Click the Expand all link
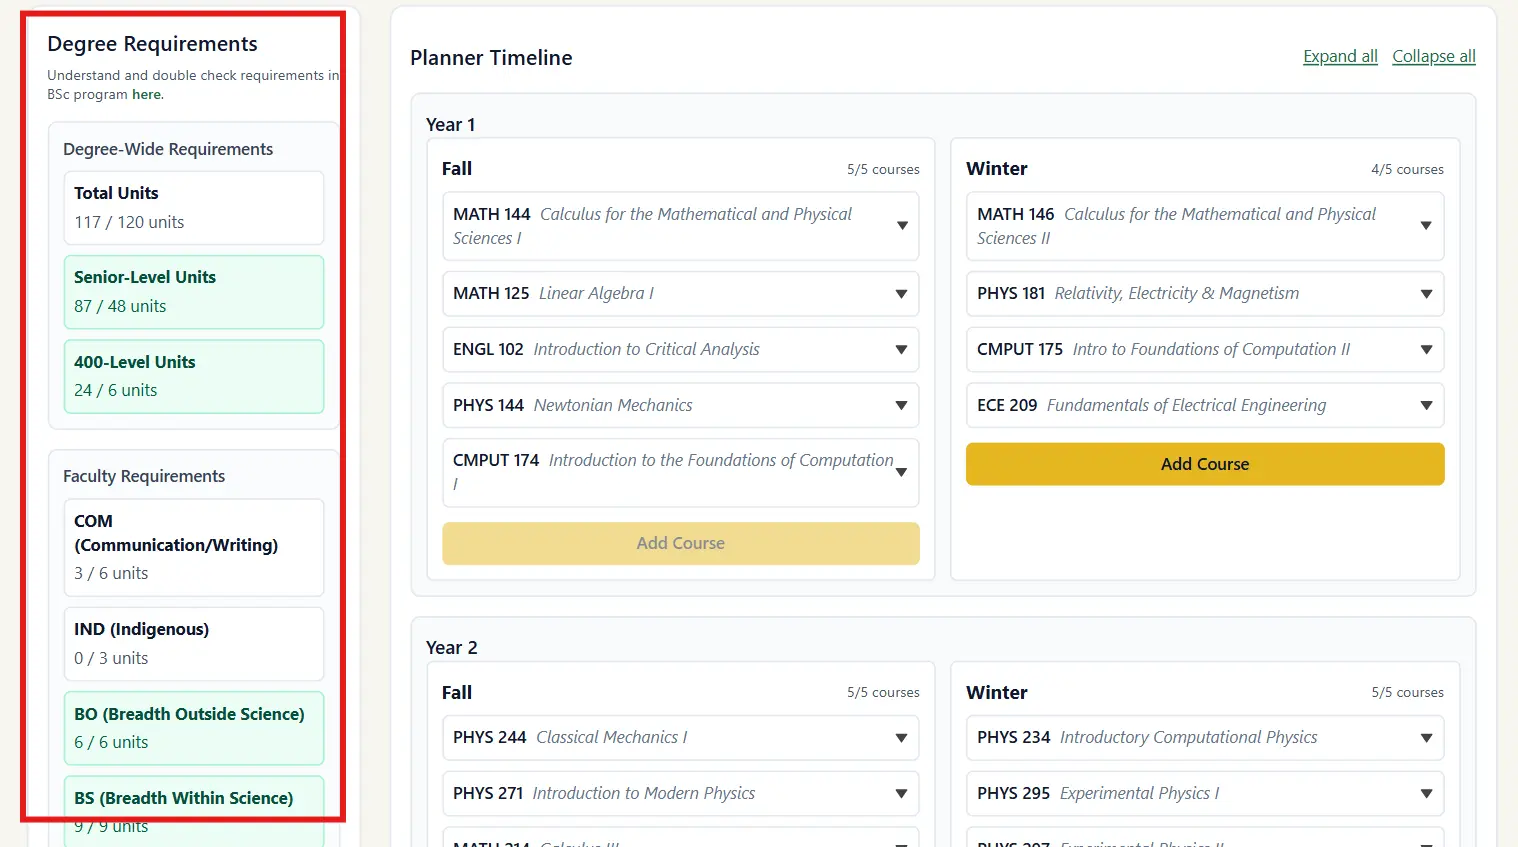The image size is (1518, 847). coord(1340,57)
